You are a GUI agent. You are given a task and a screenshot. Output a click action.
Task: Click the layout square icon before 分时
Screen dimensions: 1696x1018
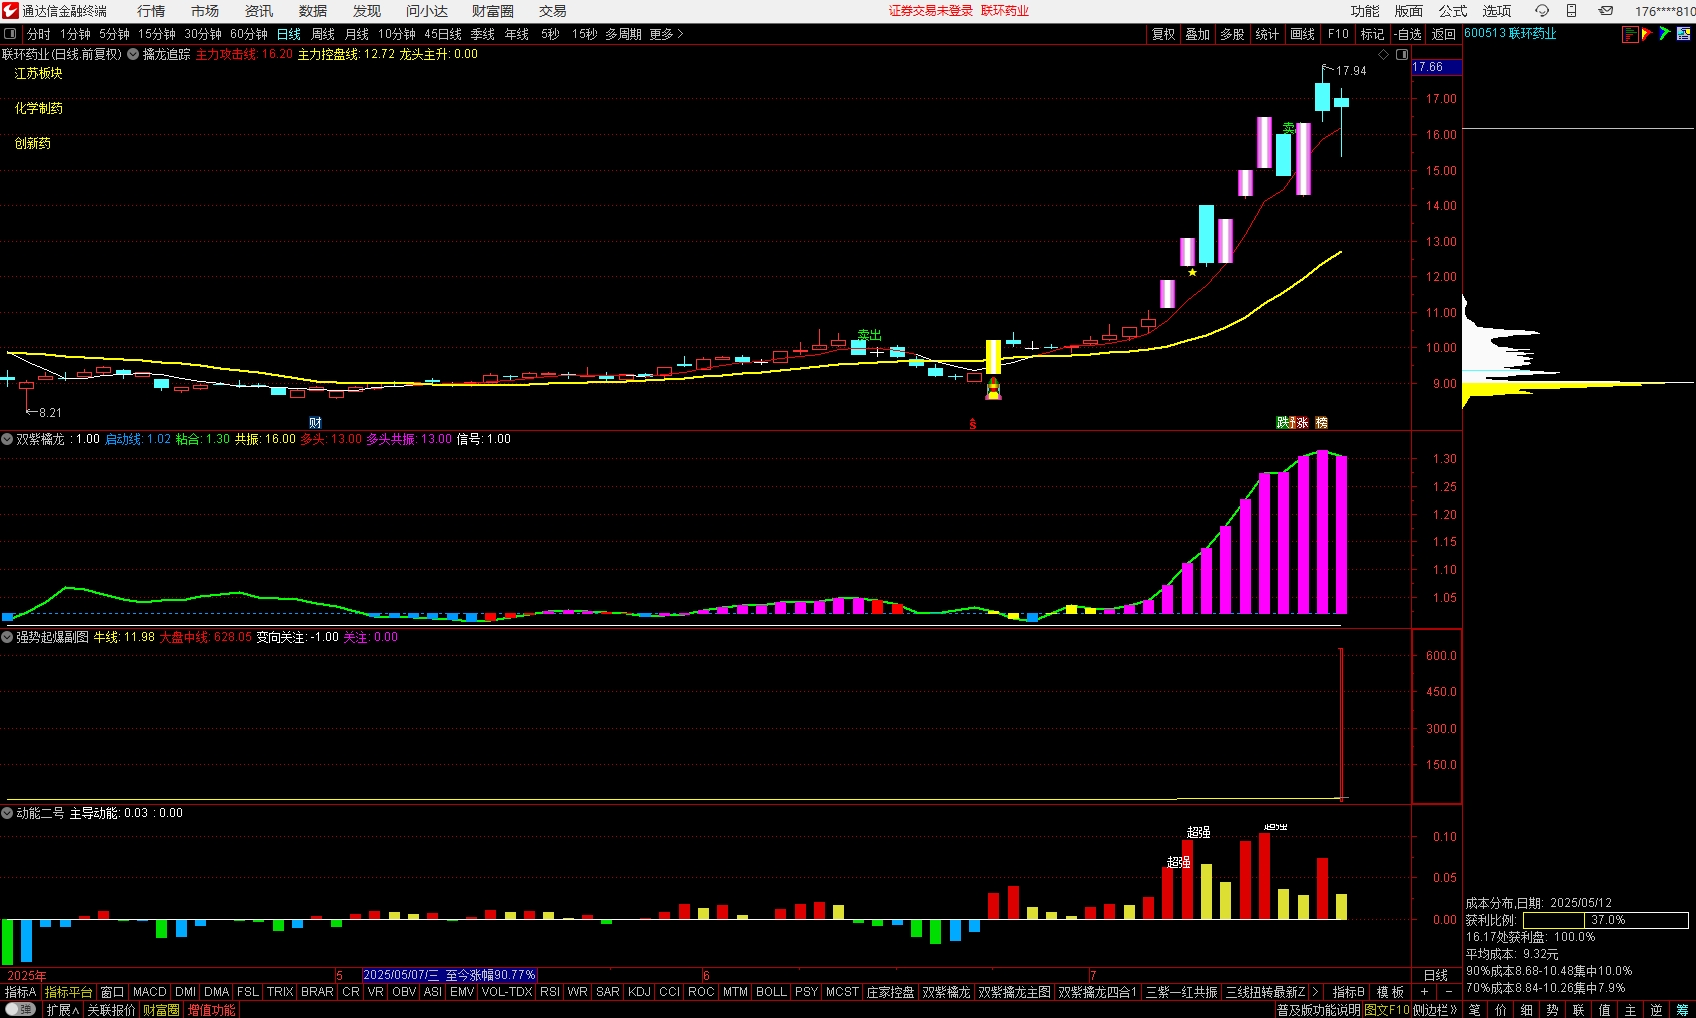tap(10, 34)
